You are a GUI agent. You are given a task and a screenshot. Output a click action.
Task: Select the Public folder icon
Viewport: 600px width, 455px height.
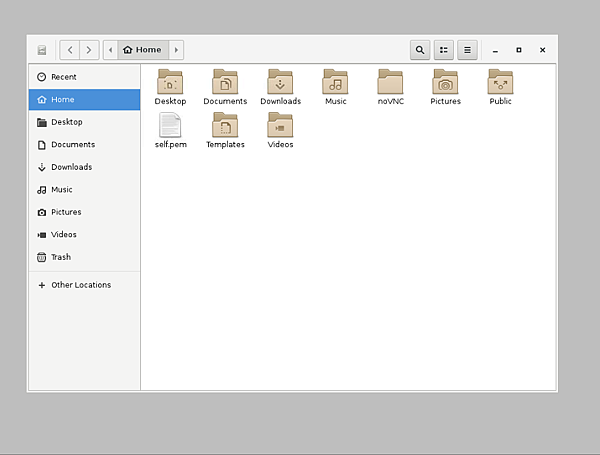click(500, 83)
